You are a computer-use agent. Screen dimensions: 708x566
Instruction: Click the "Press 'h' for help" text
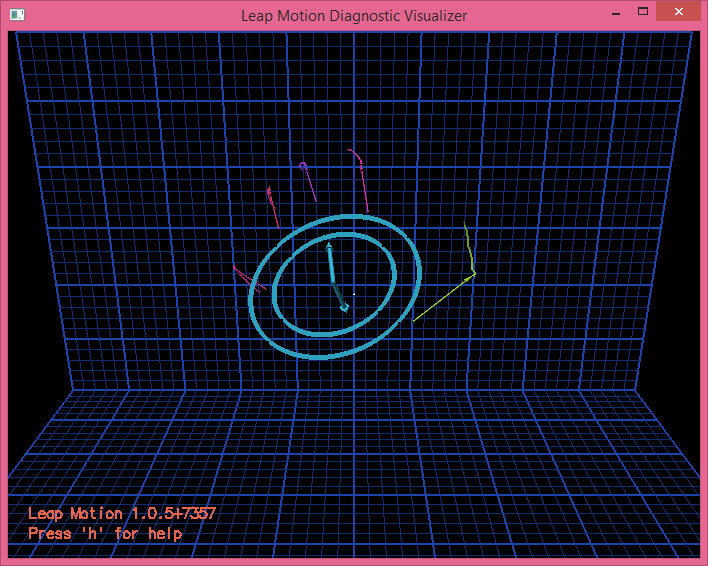105,534
